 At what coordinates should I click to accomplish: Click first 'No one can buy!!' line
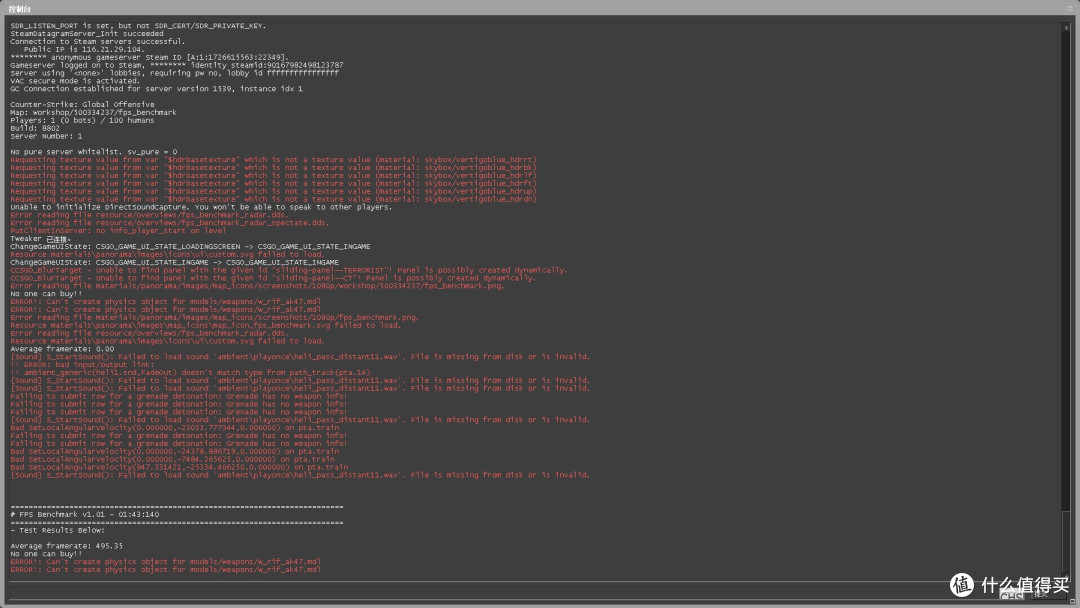(46, 294)
